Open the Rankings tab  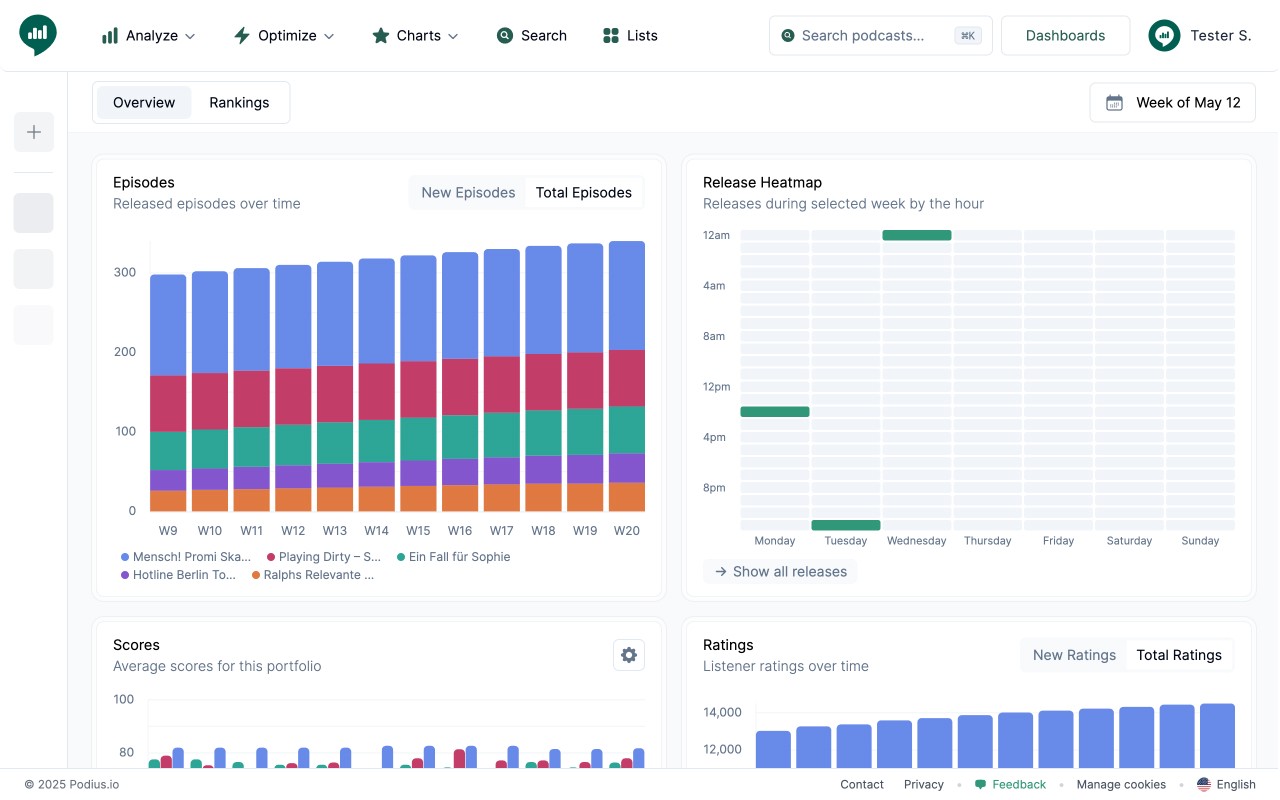point(239,102)
